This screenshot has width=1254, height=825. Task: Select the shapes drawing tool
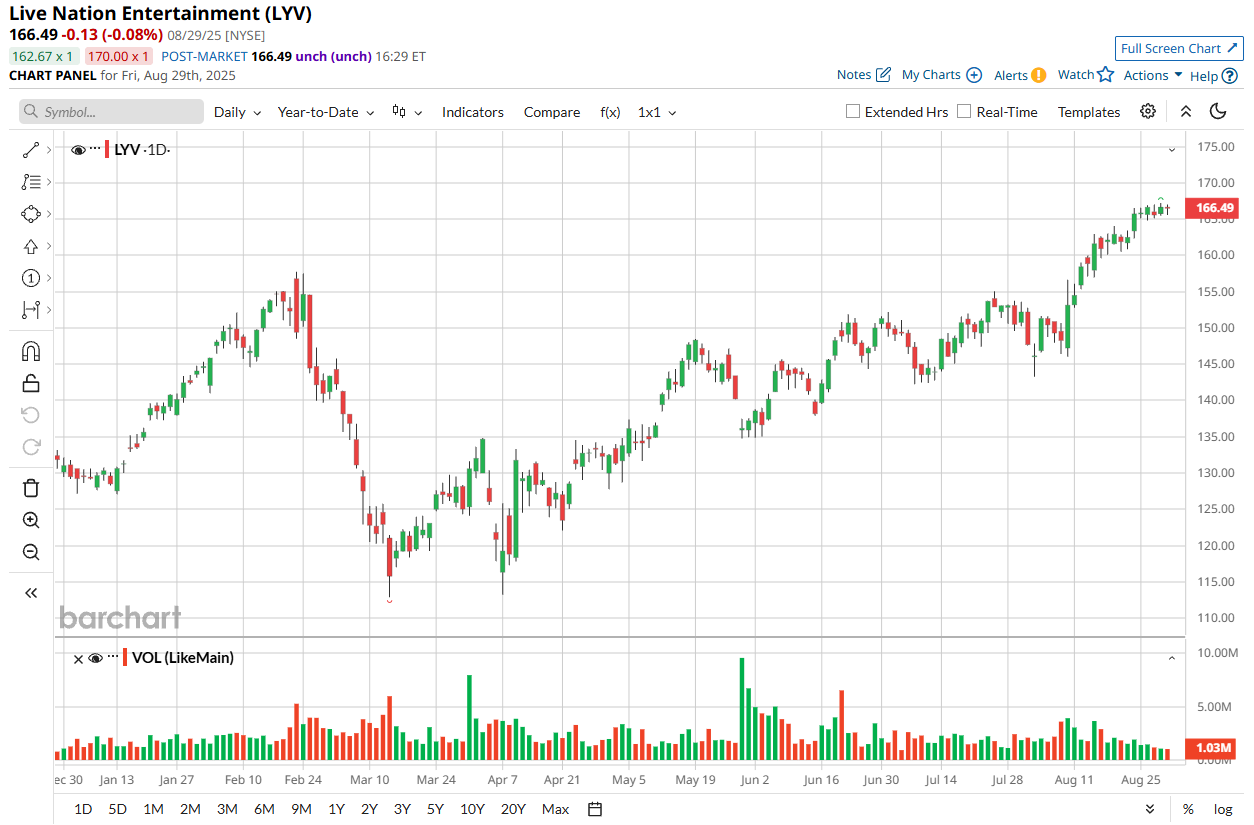pos(30,214)
